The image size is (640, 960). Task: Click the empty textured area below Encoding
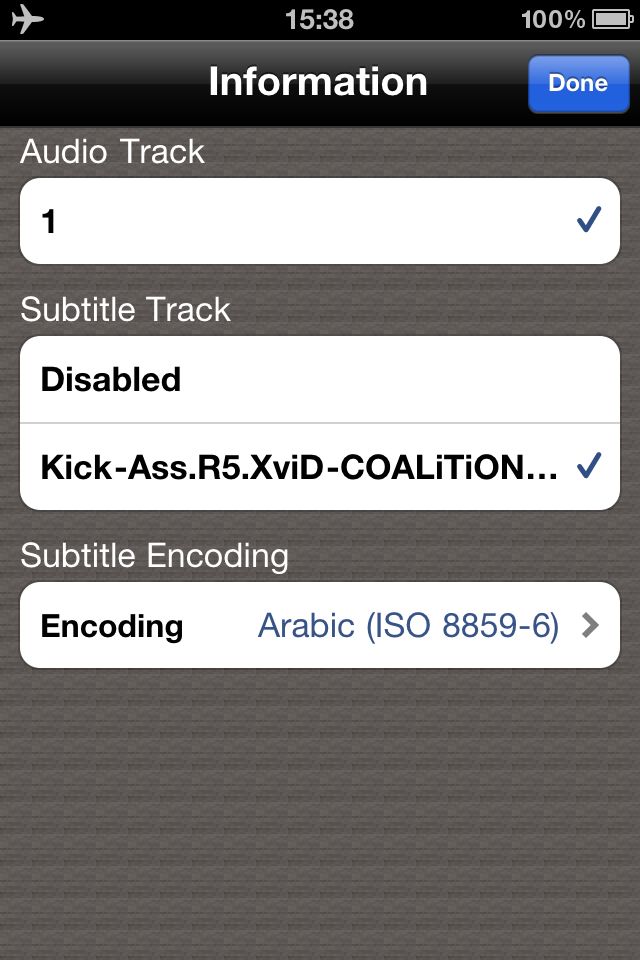(x=320, y=808)
